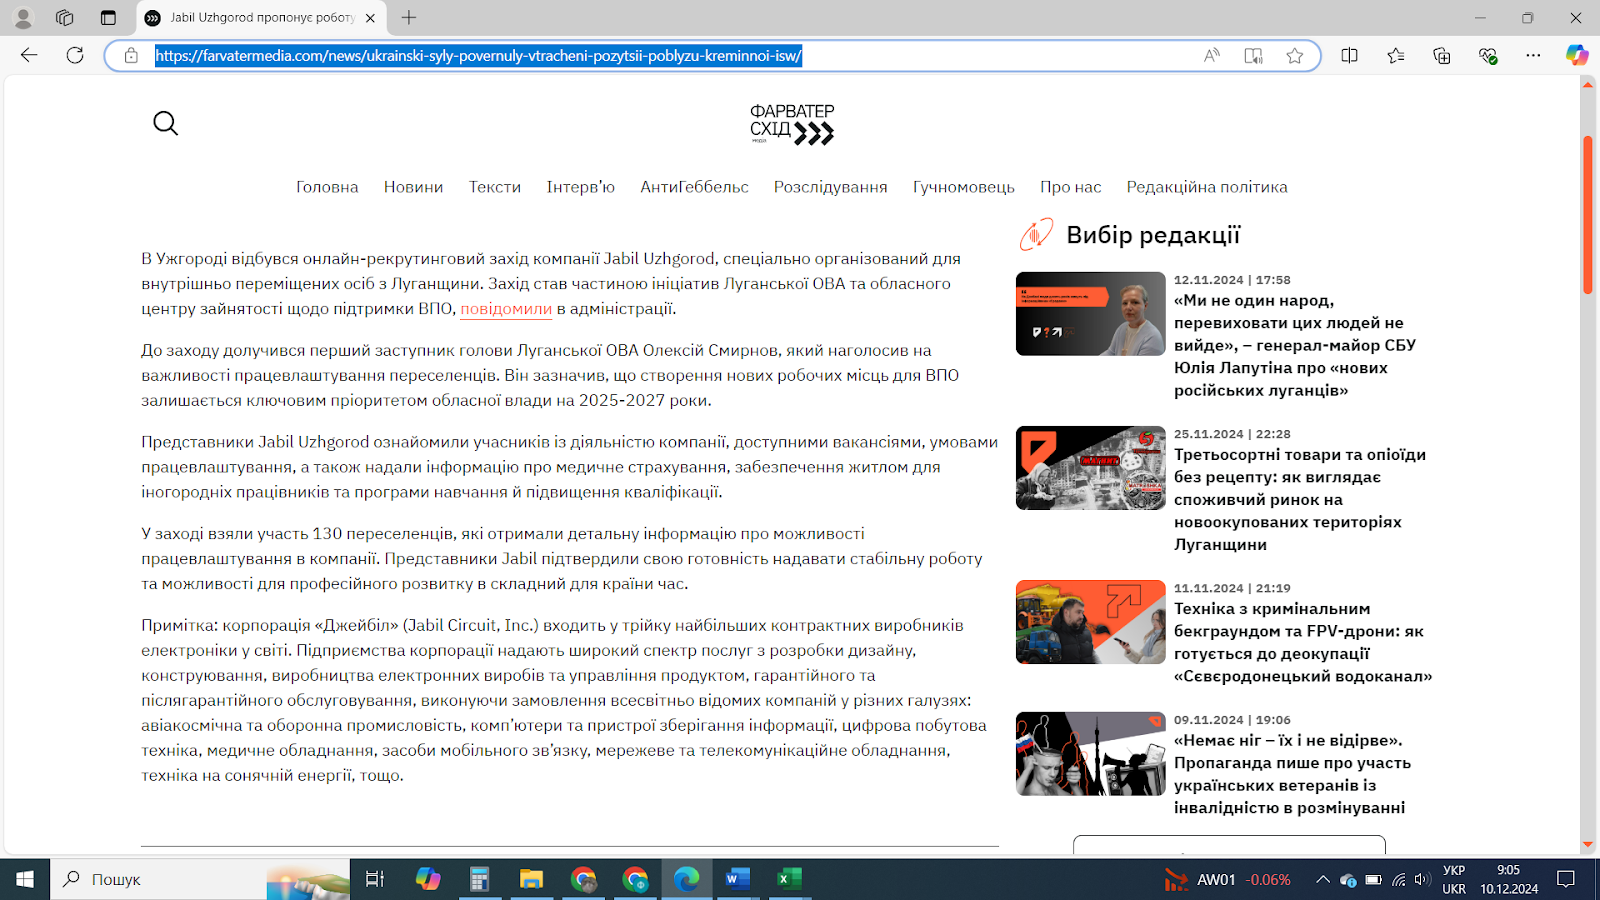Open Інтерв'ю menu item
Image resolution: width=1600 pixels, height=900 pixels.
point(581,187)
